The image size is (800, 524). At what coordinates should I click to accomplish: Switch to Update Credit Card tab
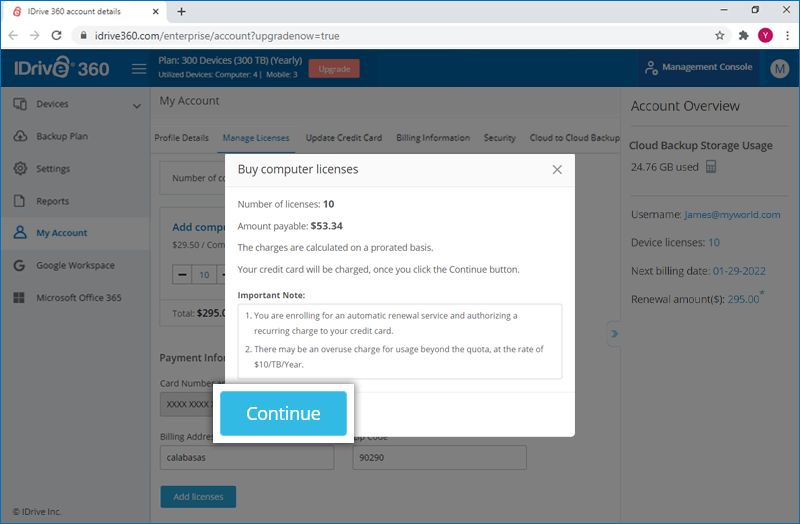tap(344, 138)
